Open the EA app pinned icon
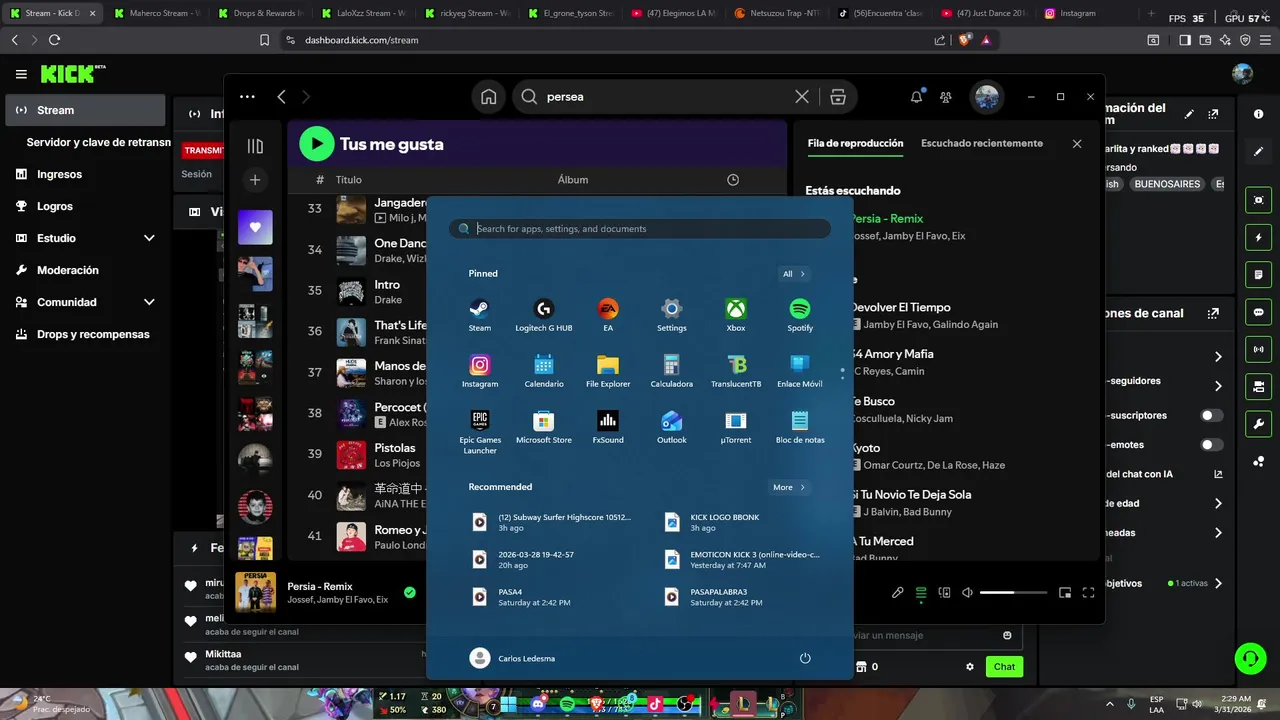Viewport: 1280px width, 720px height. click(x=608, y=314)
